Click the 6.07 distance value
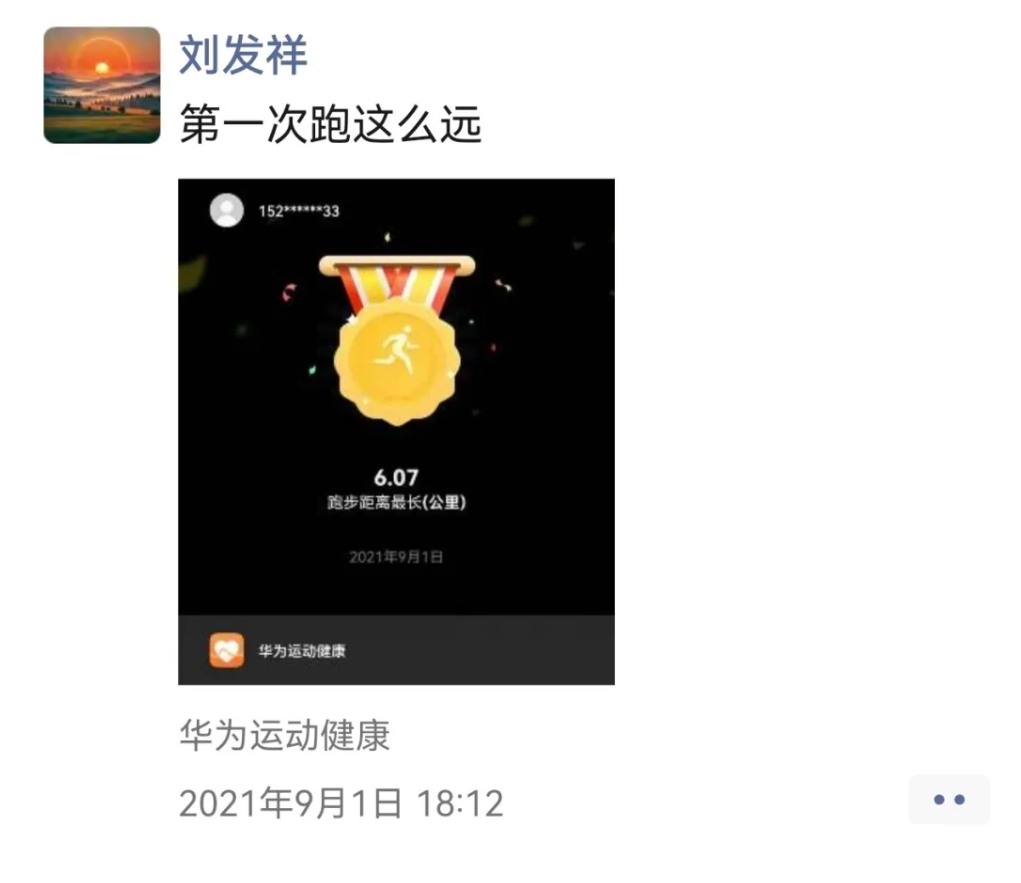1021x883 pixels. tap(396, 477)
